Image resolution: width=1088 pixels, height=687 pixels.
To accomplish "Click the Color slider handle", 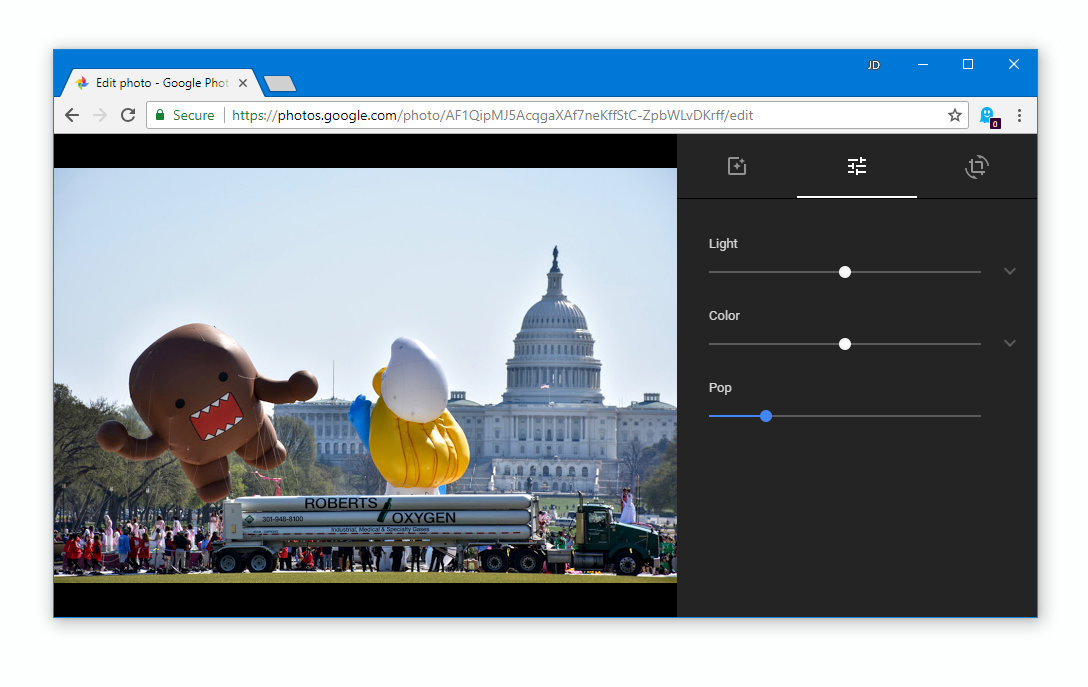I will [844, 344].
